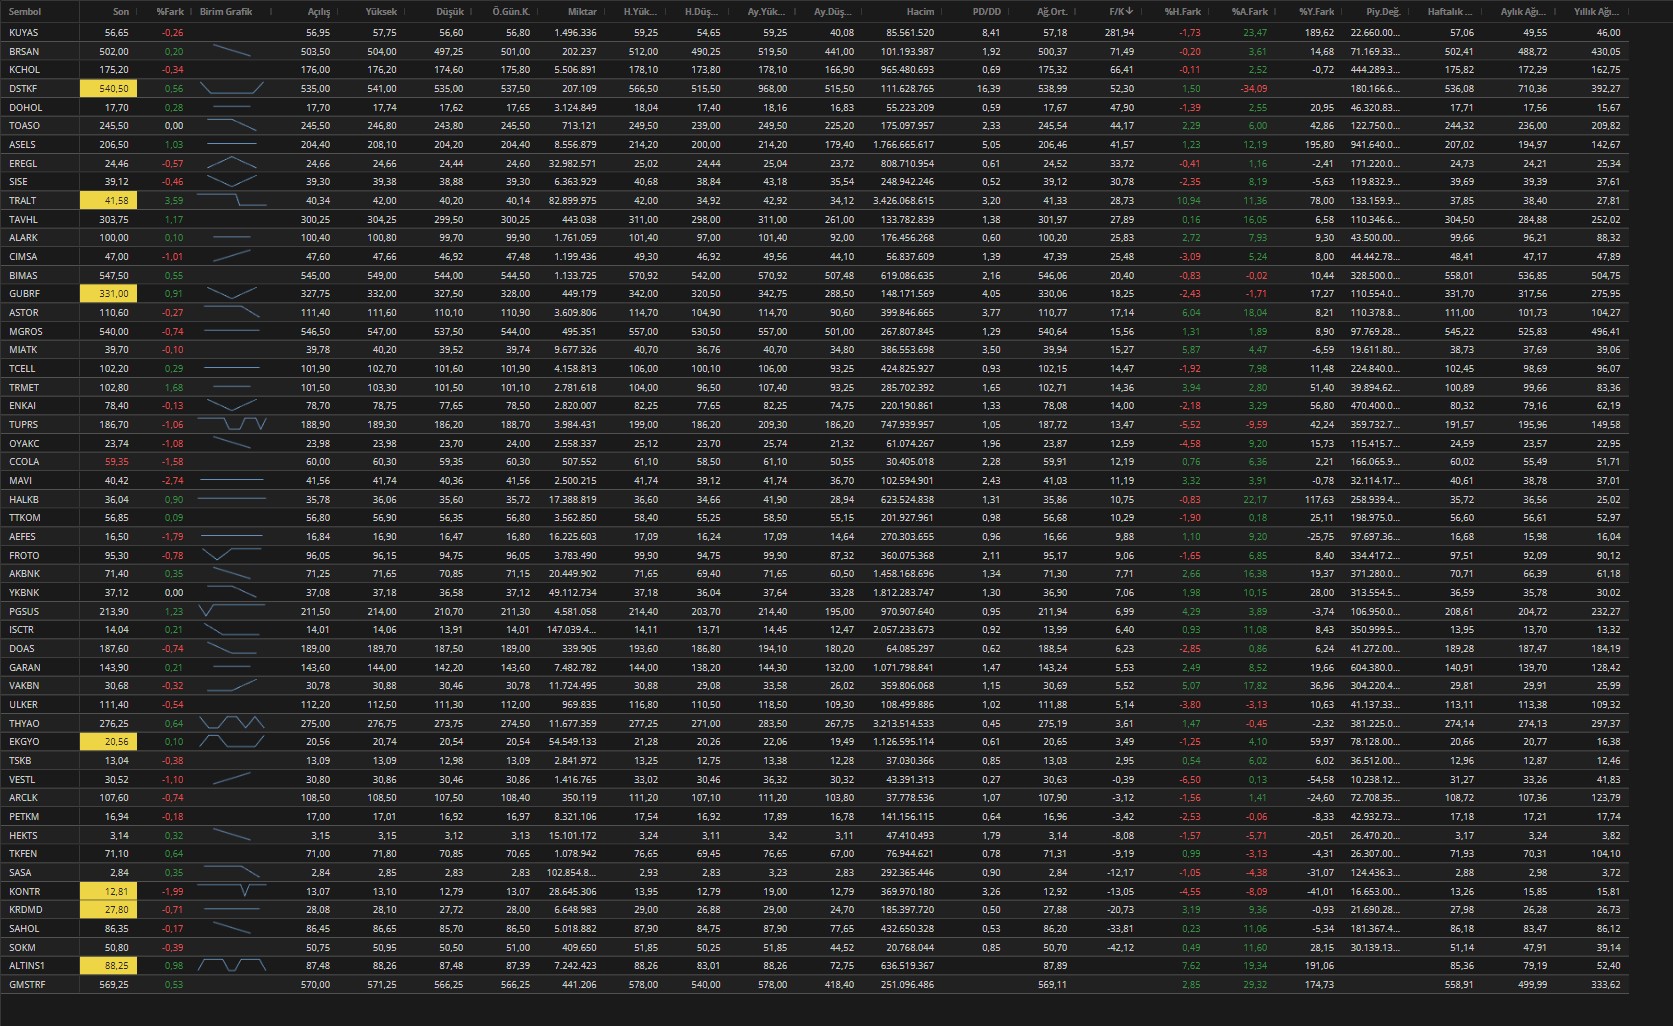Select the MGROS symbol row

(x=814, y=331)
